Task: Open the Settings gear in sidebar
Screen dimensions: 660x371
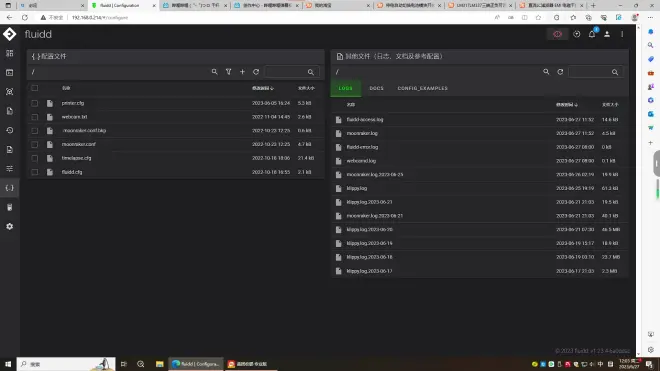Action: click(10, 227)
